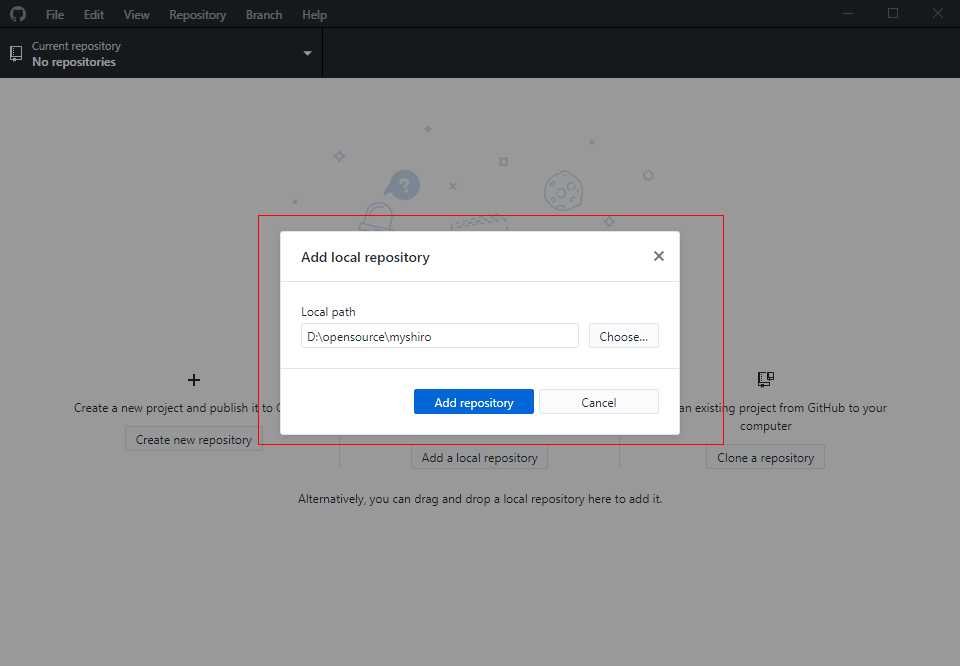960x666 pixels.
Task: Expand the Current repository dropdown
Action: [x=307, y=53]
